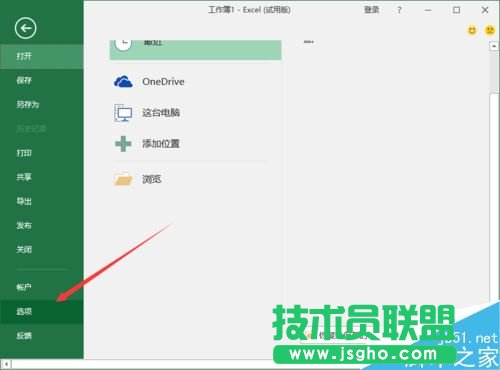Image resolution: width=500 pixels, height=370 pixels.
Task: Click the 这台电脑 computer icon
Action: [123, 113]
